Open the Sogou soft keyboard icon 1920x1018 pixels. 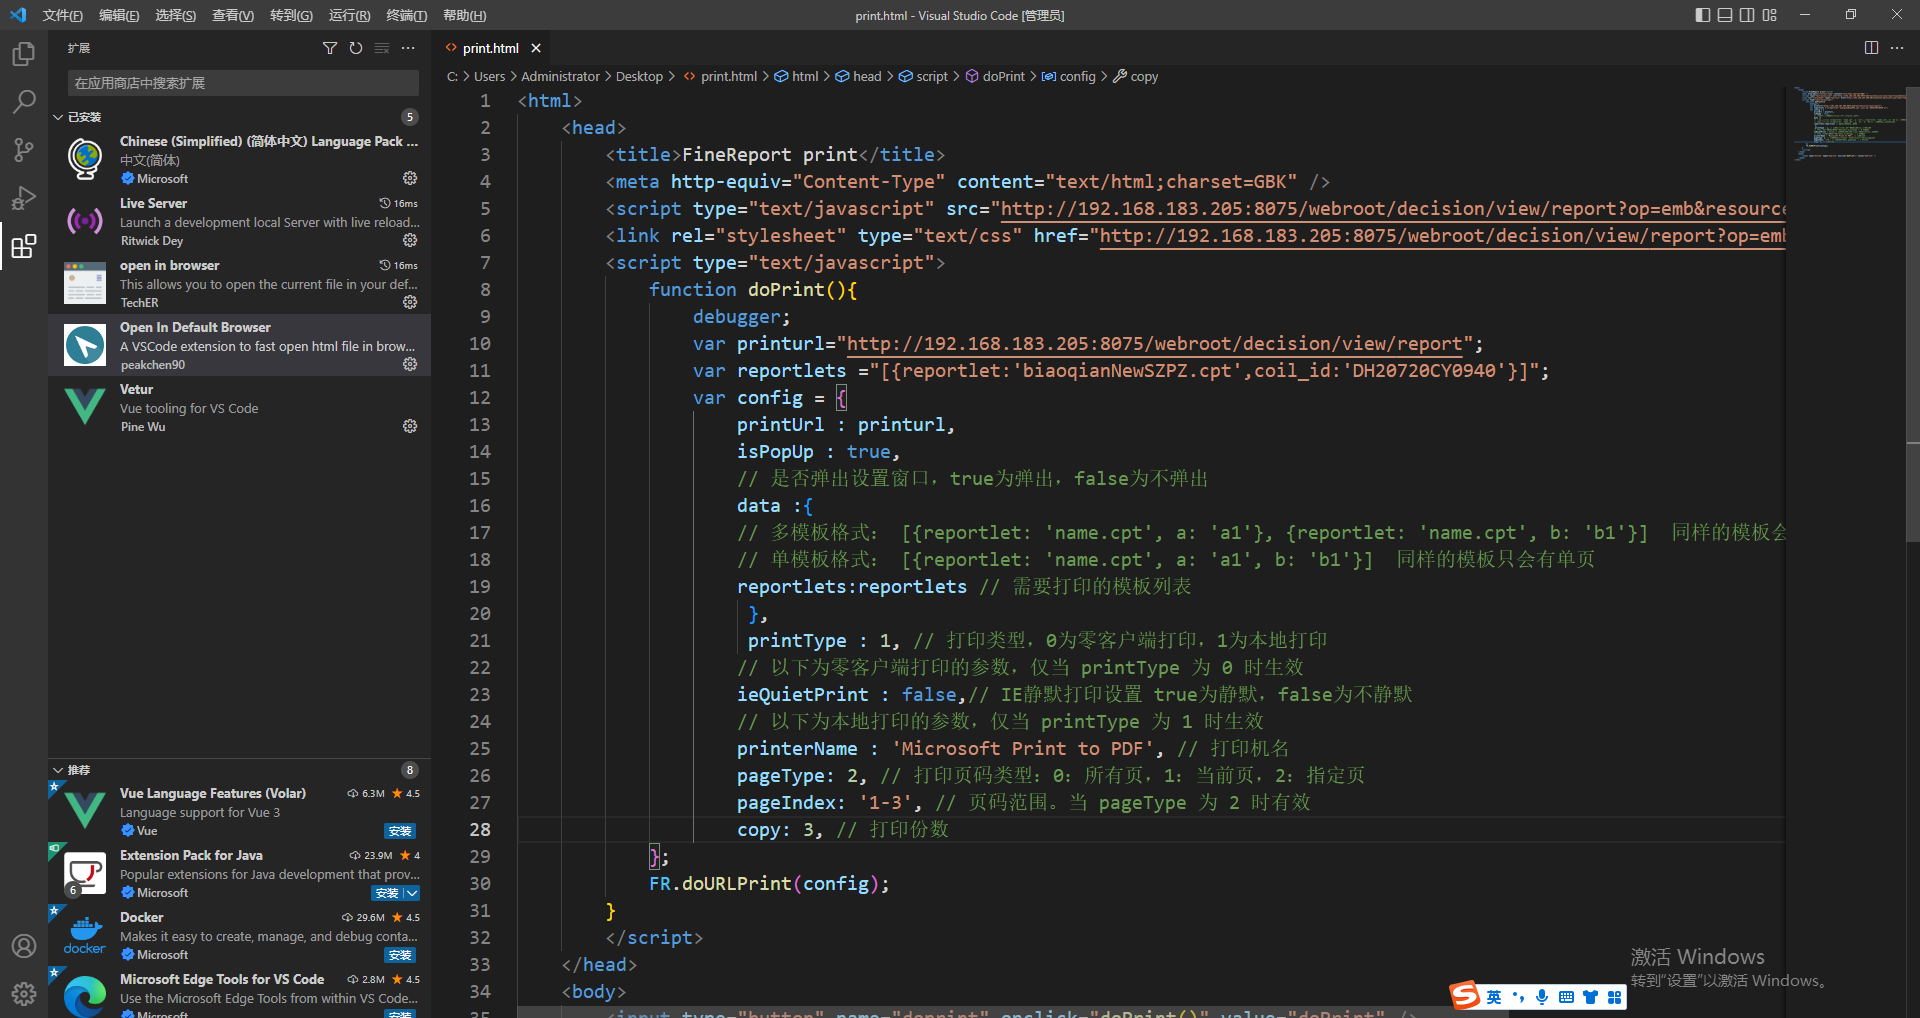pos(1566,997)
